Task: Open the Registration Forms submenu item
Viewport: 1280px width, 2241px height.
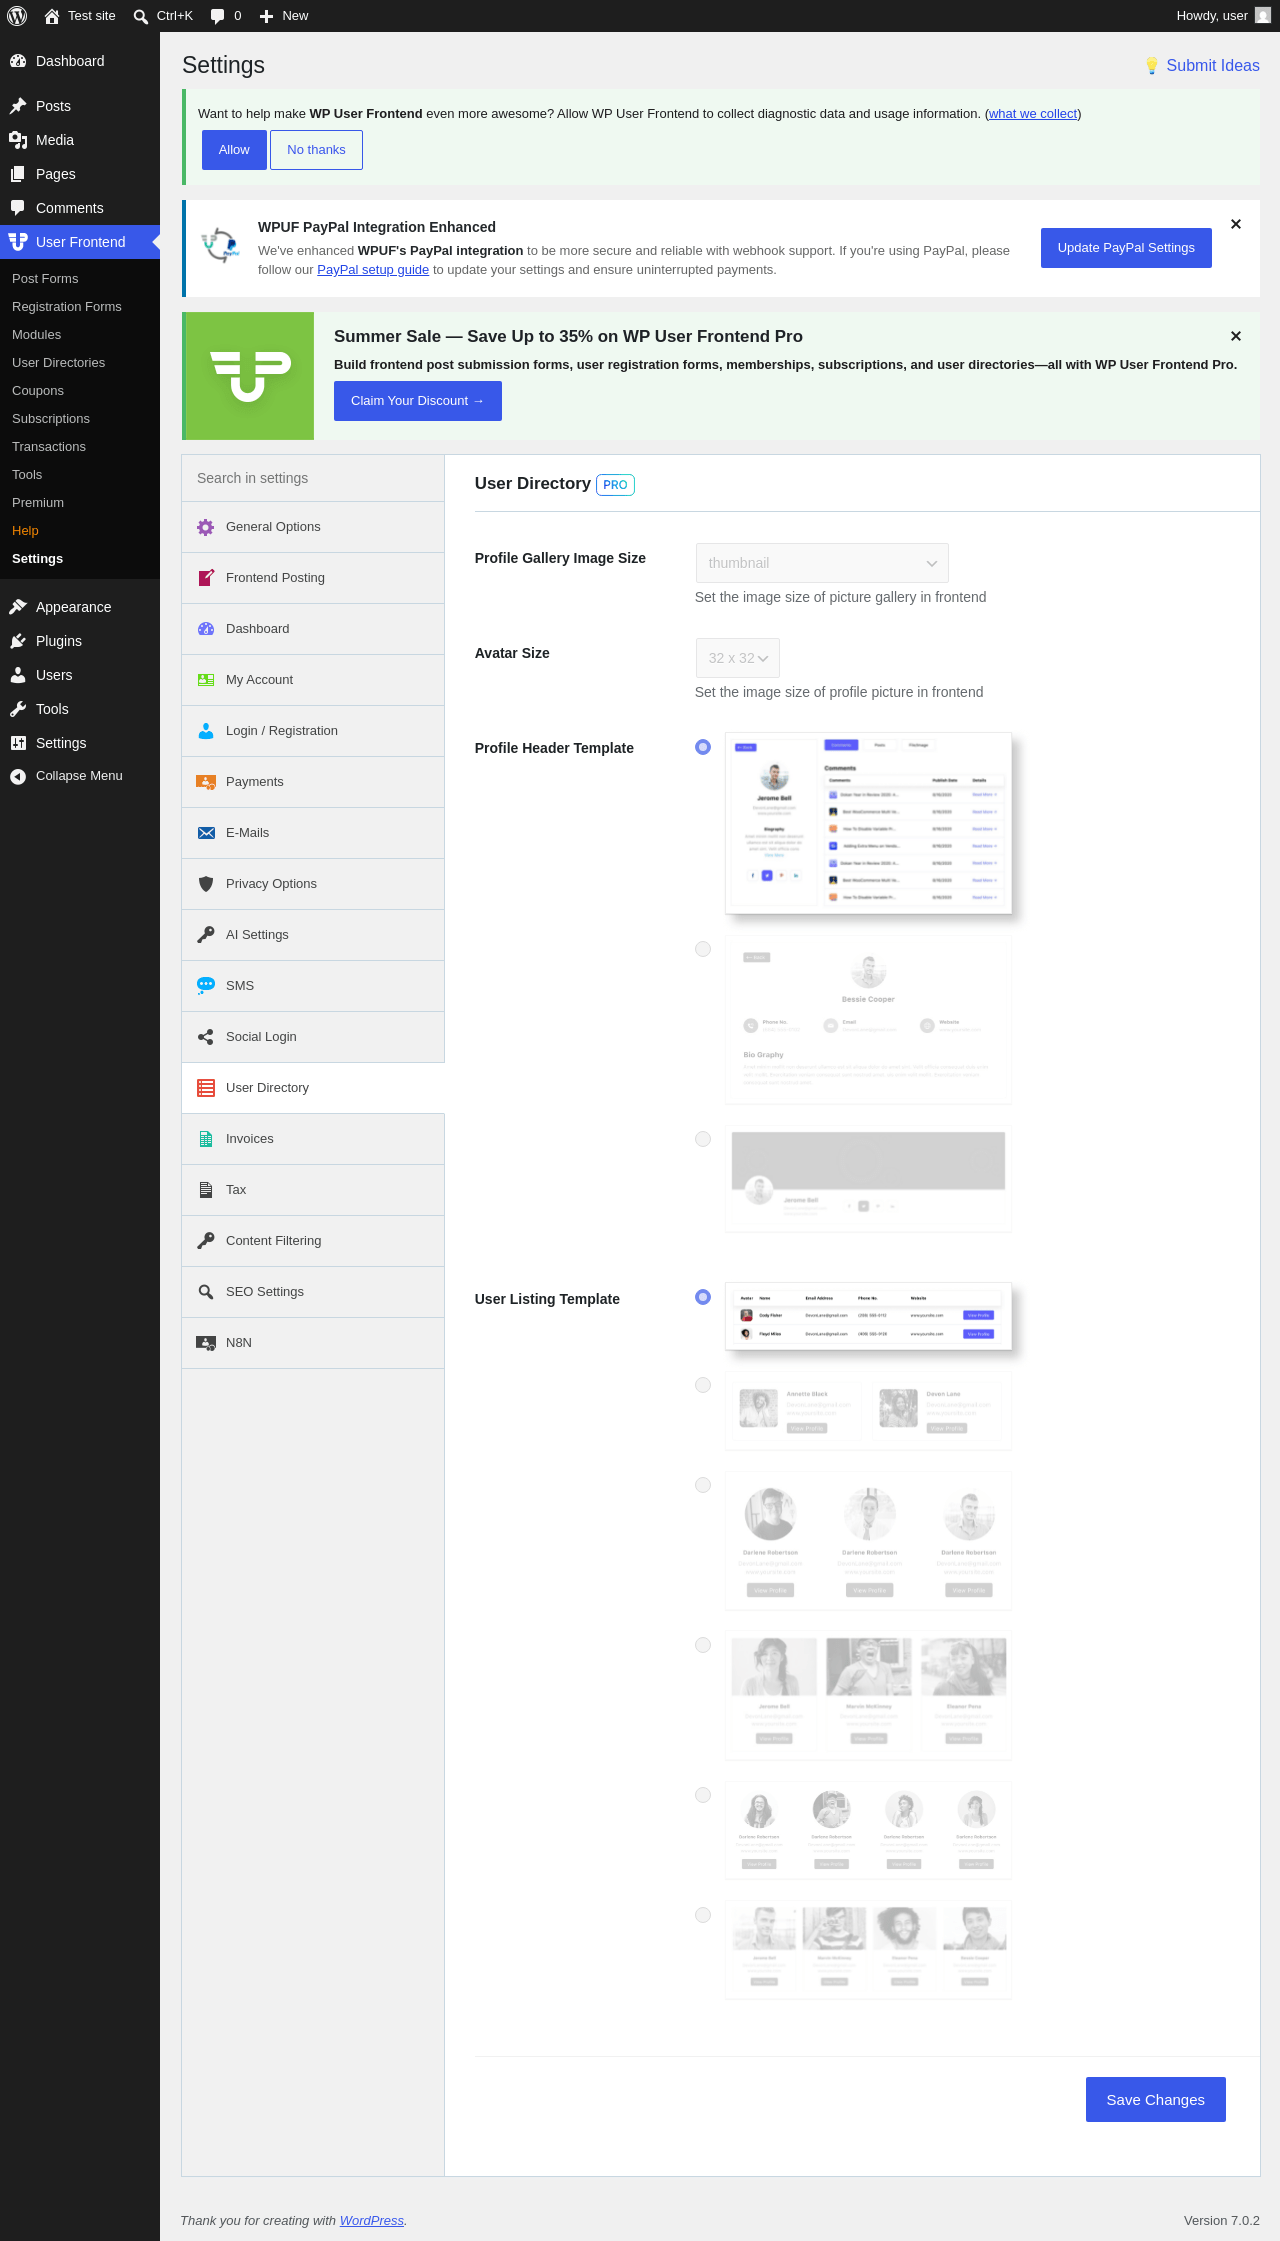Action: point(67,307)
